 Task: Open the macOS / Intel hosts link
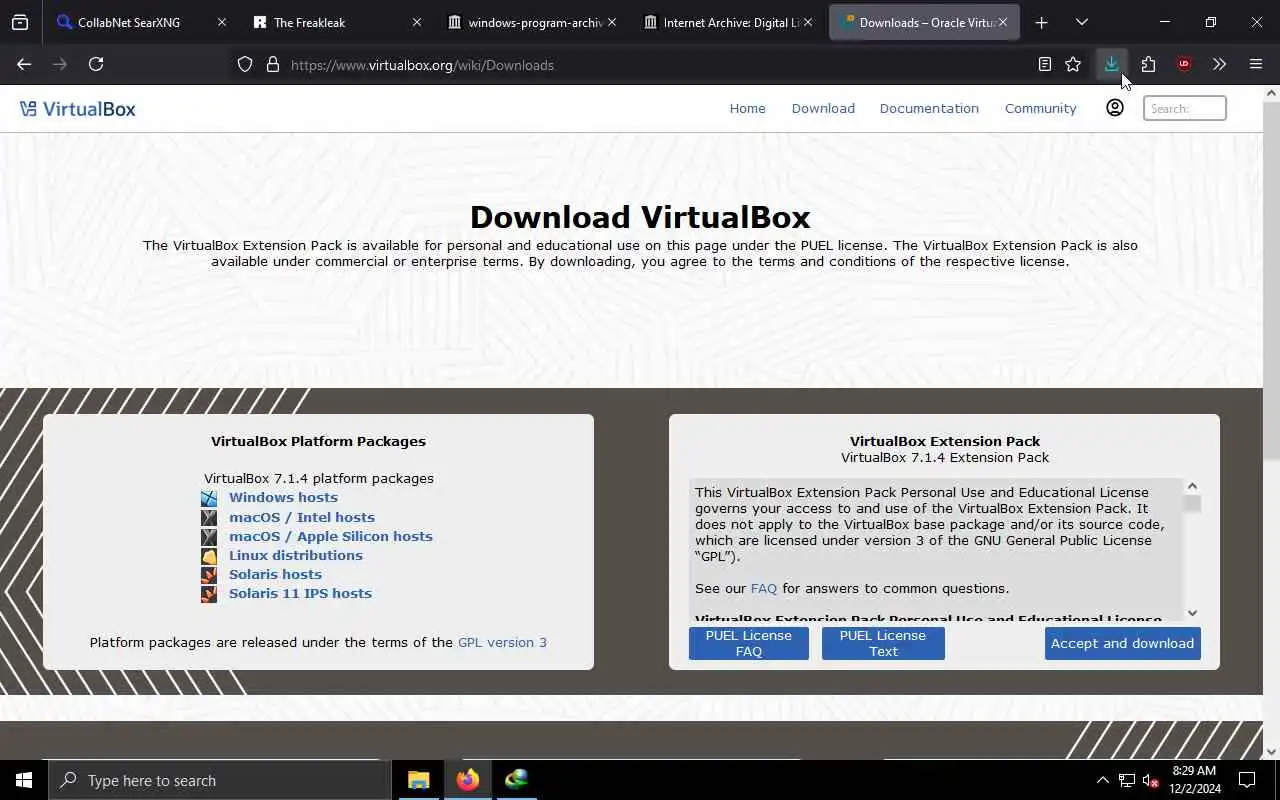point(302,517)
